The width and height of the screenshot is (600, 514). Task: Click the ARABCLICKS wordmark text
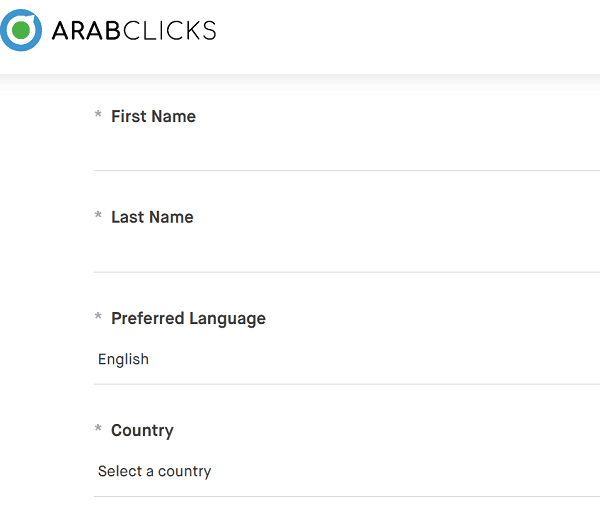[134, 31]
